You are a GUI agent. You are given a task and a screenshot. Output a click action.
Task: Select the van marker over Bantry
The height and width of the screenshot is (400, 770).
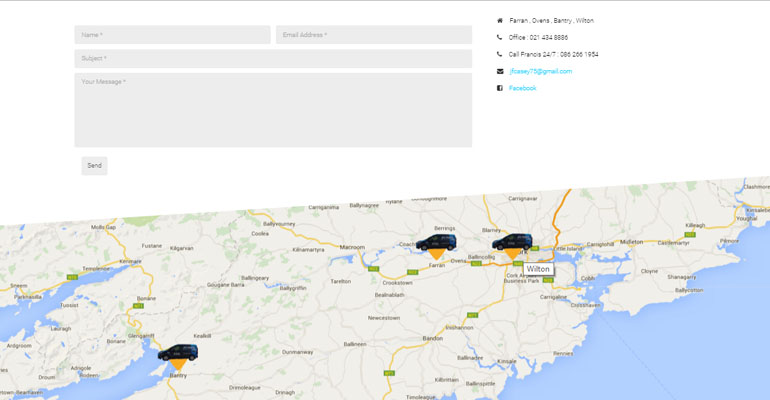(x=178, y=357)
